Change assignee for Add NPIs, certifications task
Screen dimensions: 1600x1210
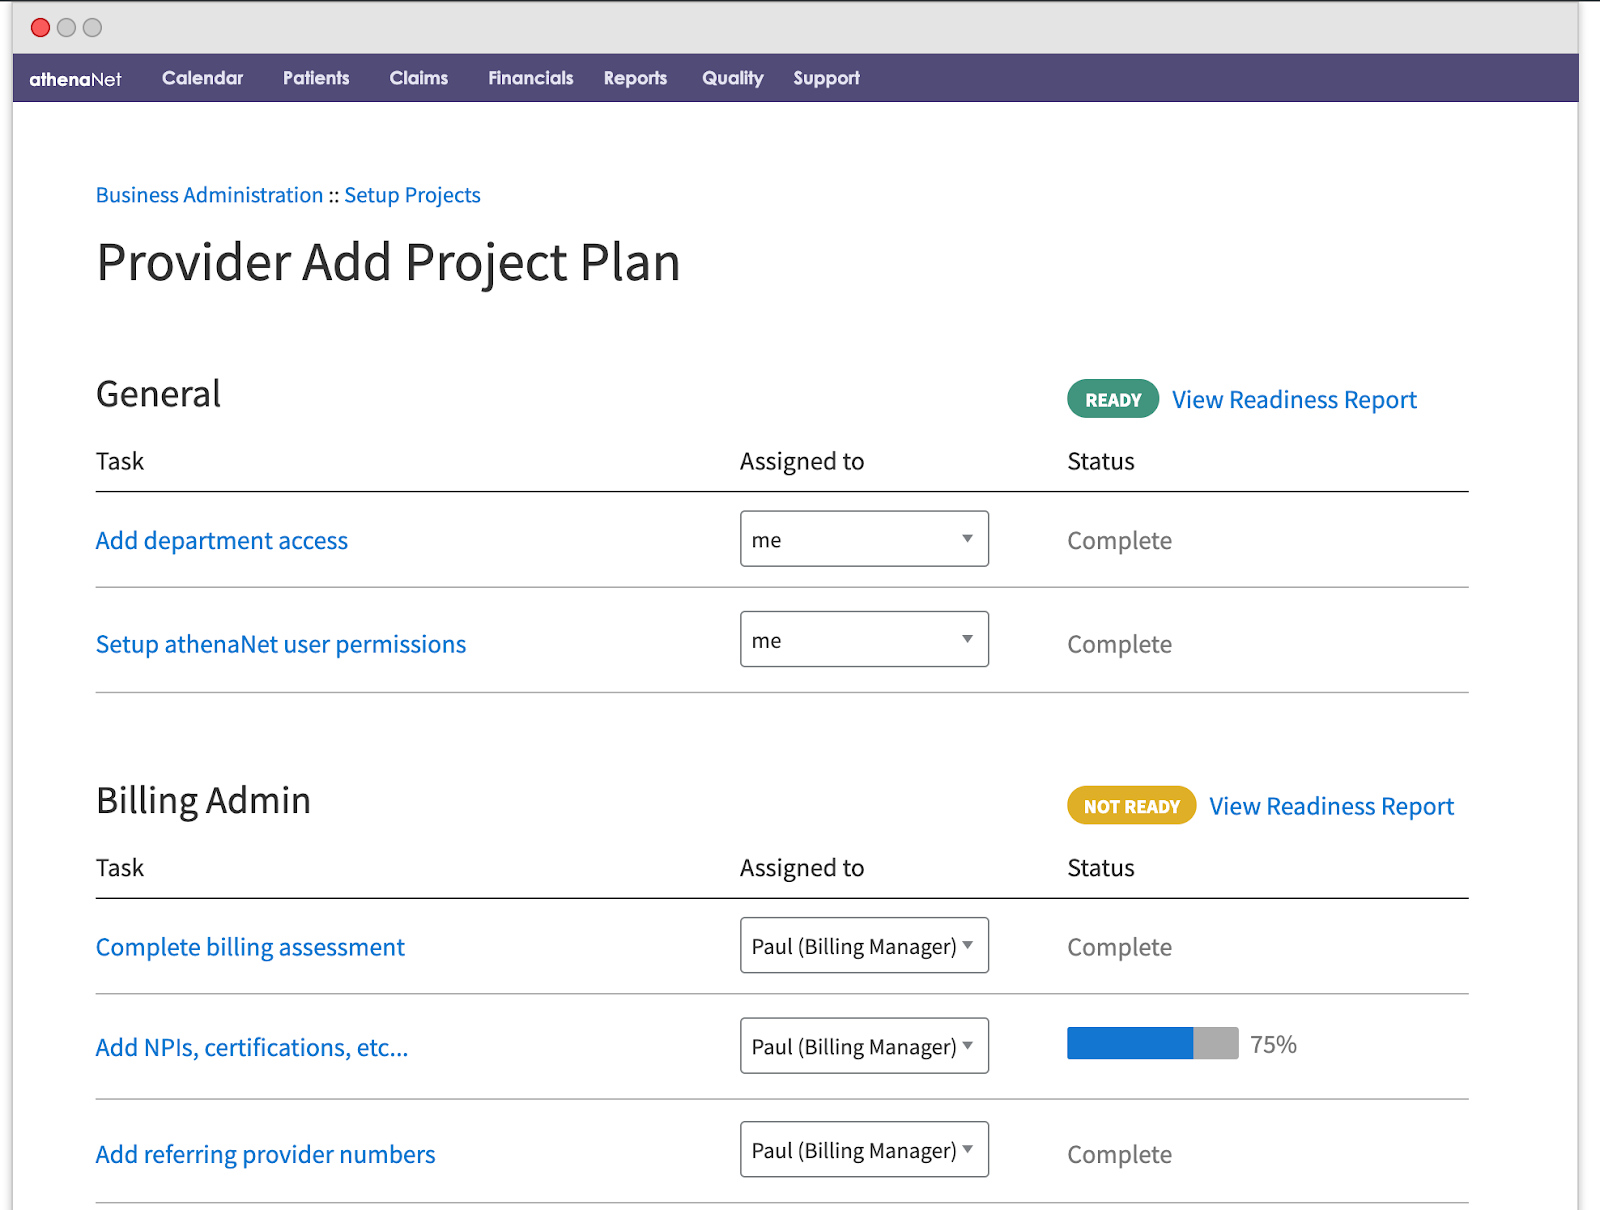click(x=864, y=1046)
